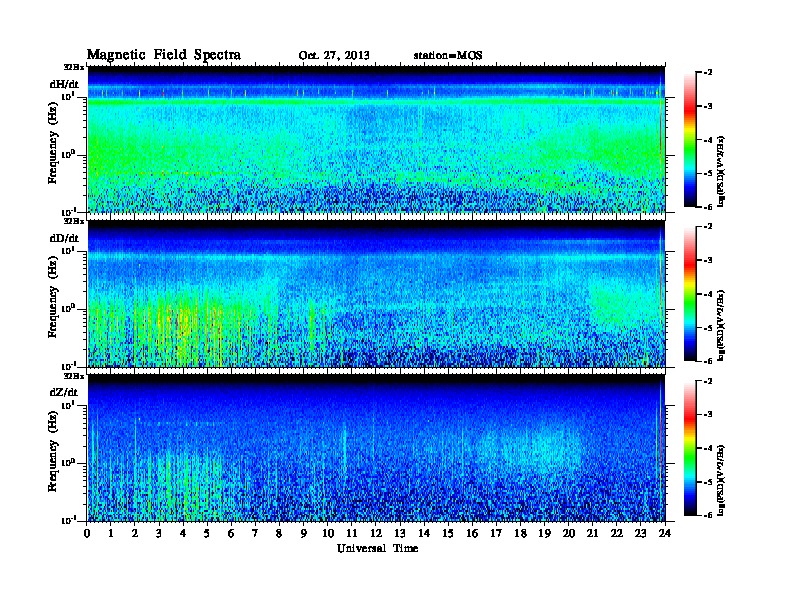Click hour "22" on the Universal Time axis
This screenshot has height=612, width=792.
(617, 534)
